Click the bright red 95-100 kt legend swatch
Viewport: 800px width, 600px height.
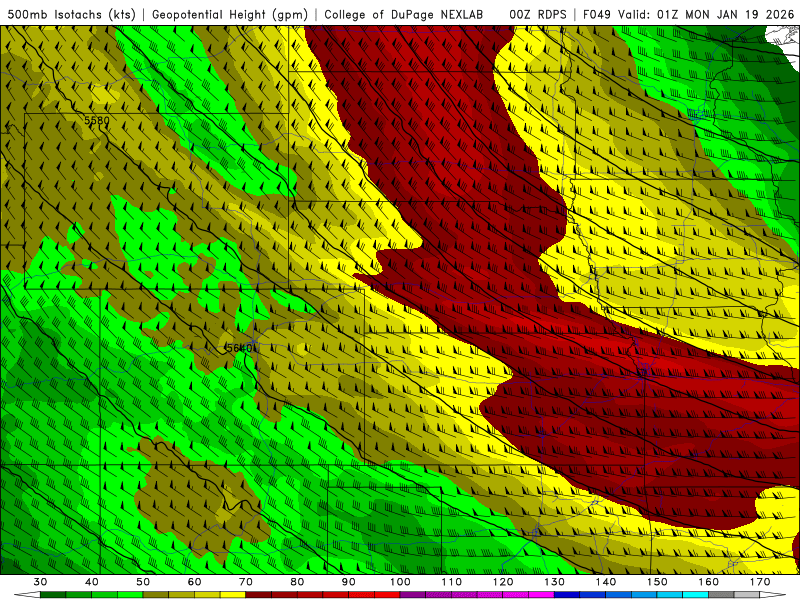[x=387, y=594]
